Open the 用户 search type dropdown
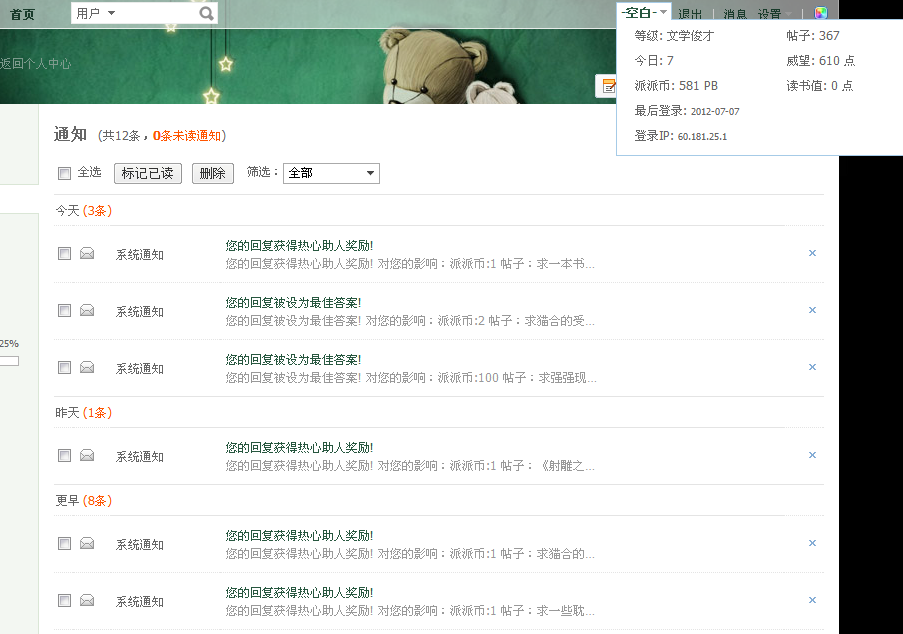903x634 pixels. (96, 13)
